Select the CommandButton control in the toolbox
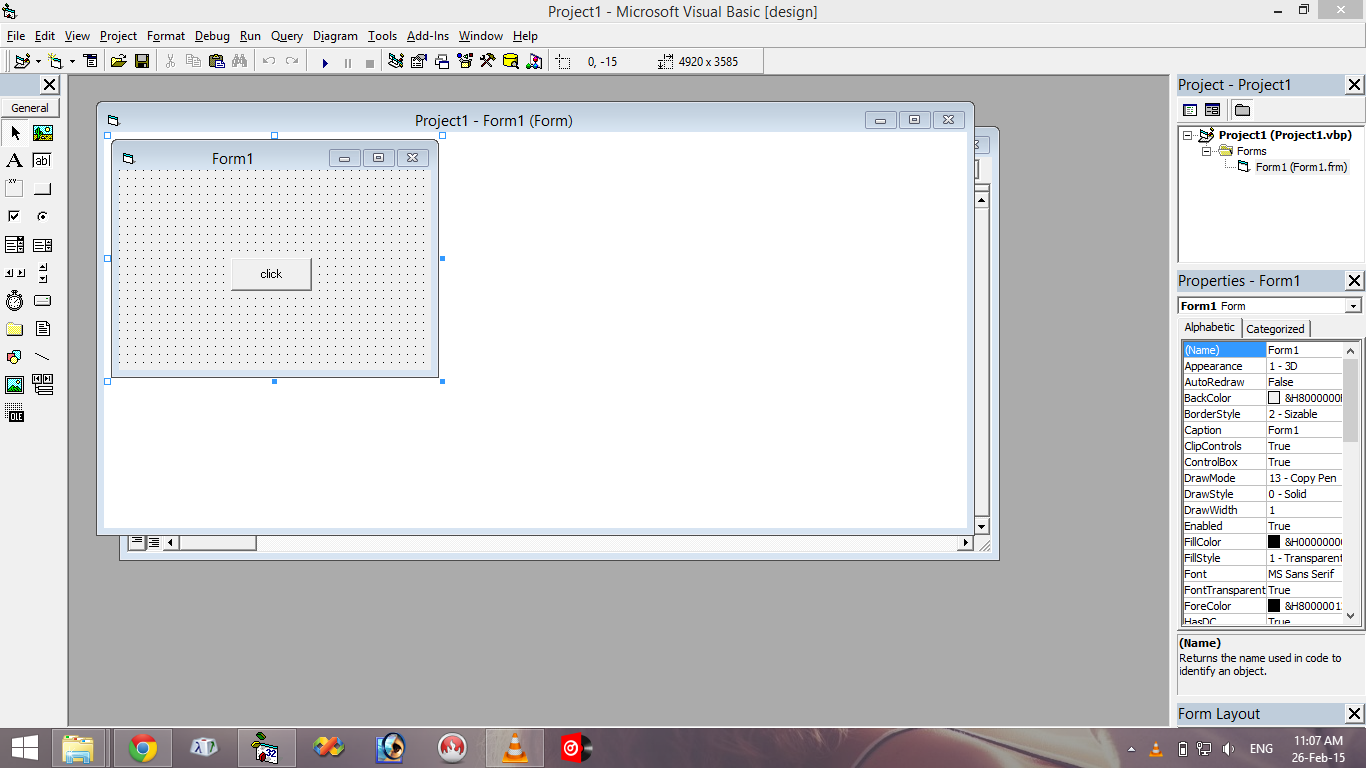The width and height of the screenshot is (1366, 768). point(43,189)
